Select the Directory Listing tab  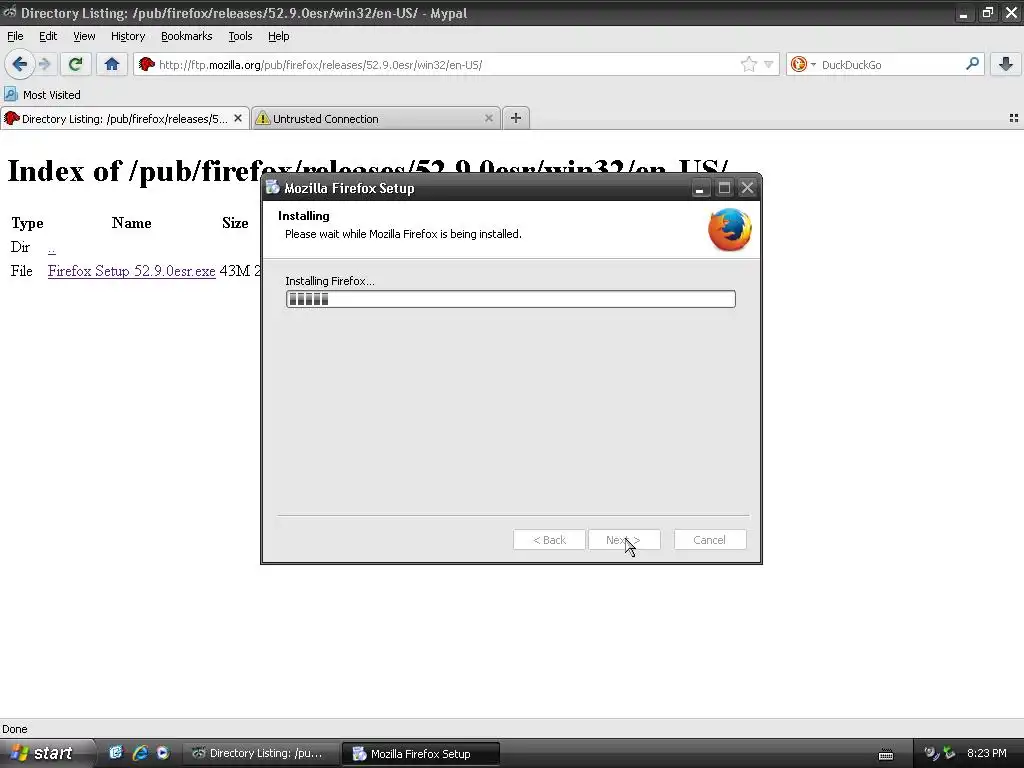125,118
